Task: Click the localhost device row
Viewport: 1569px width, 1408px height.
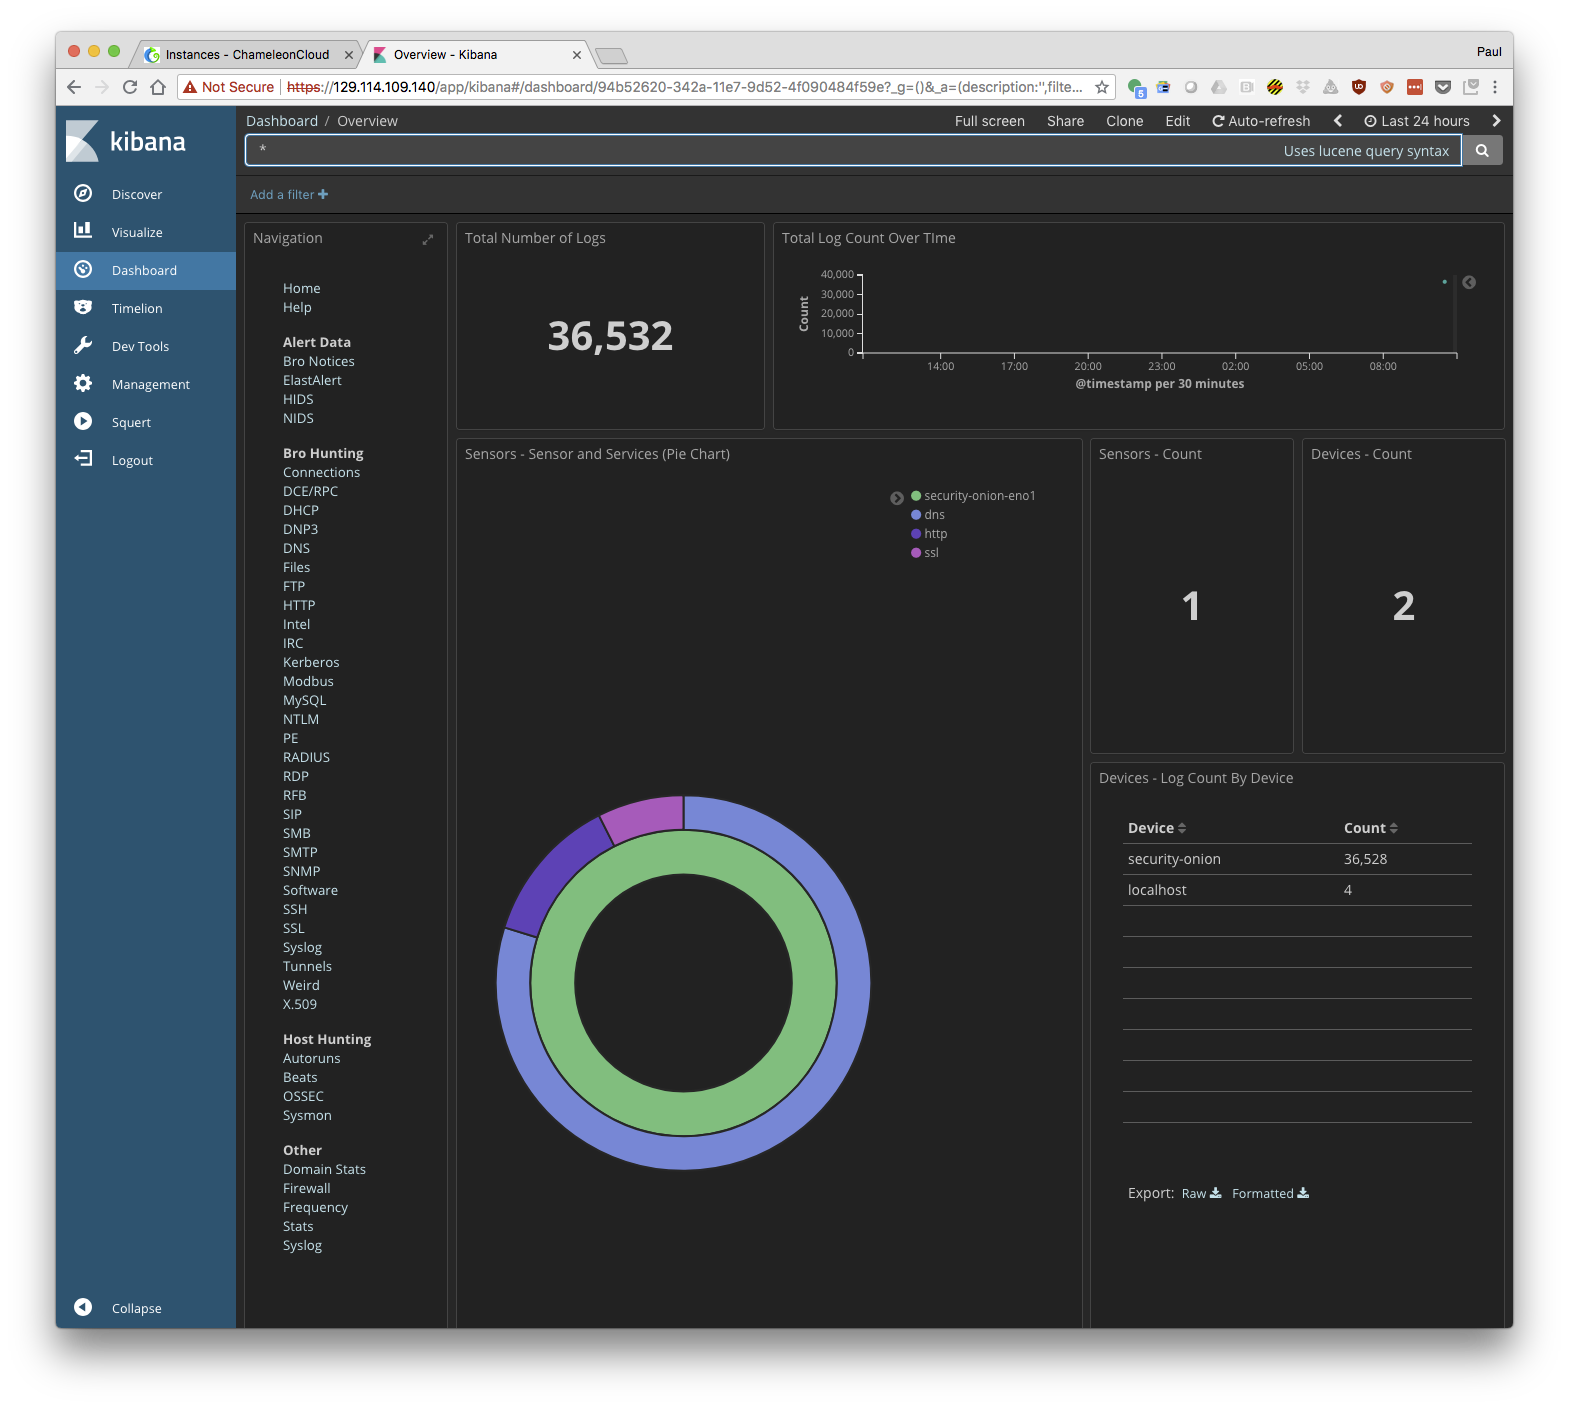Action: tap(1297, 890)
